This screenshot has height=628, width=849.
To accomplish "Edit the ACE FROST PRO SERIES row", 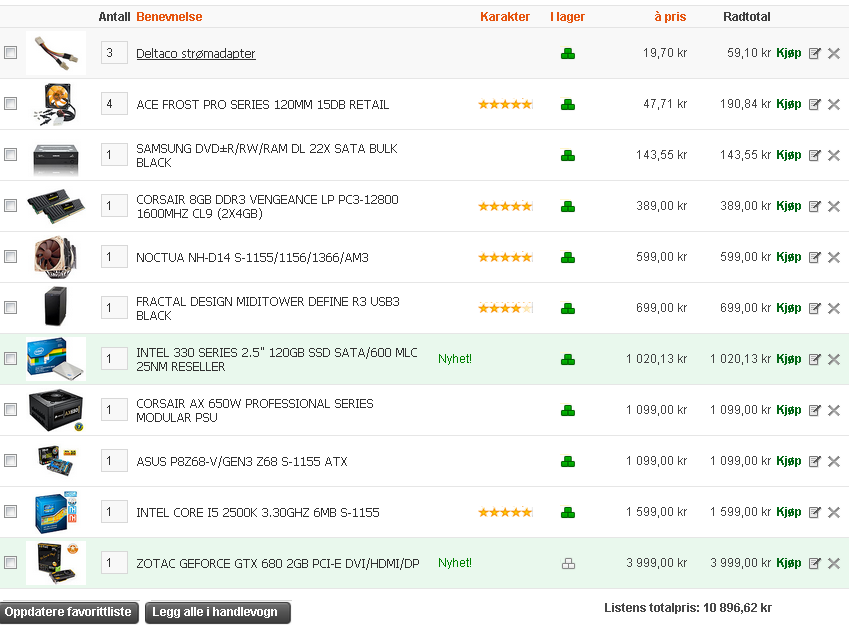I will 814,104.
